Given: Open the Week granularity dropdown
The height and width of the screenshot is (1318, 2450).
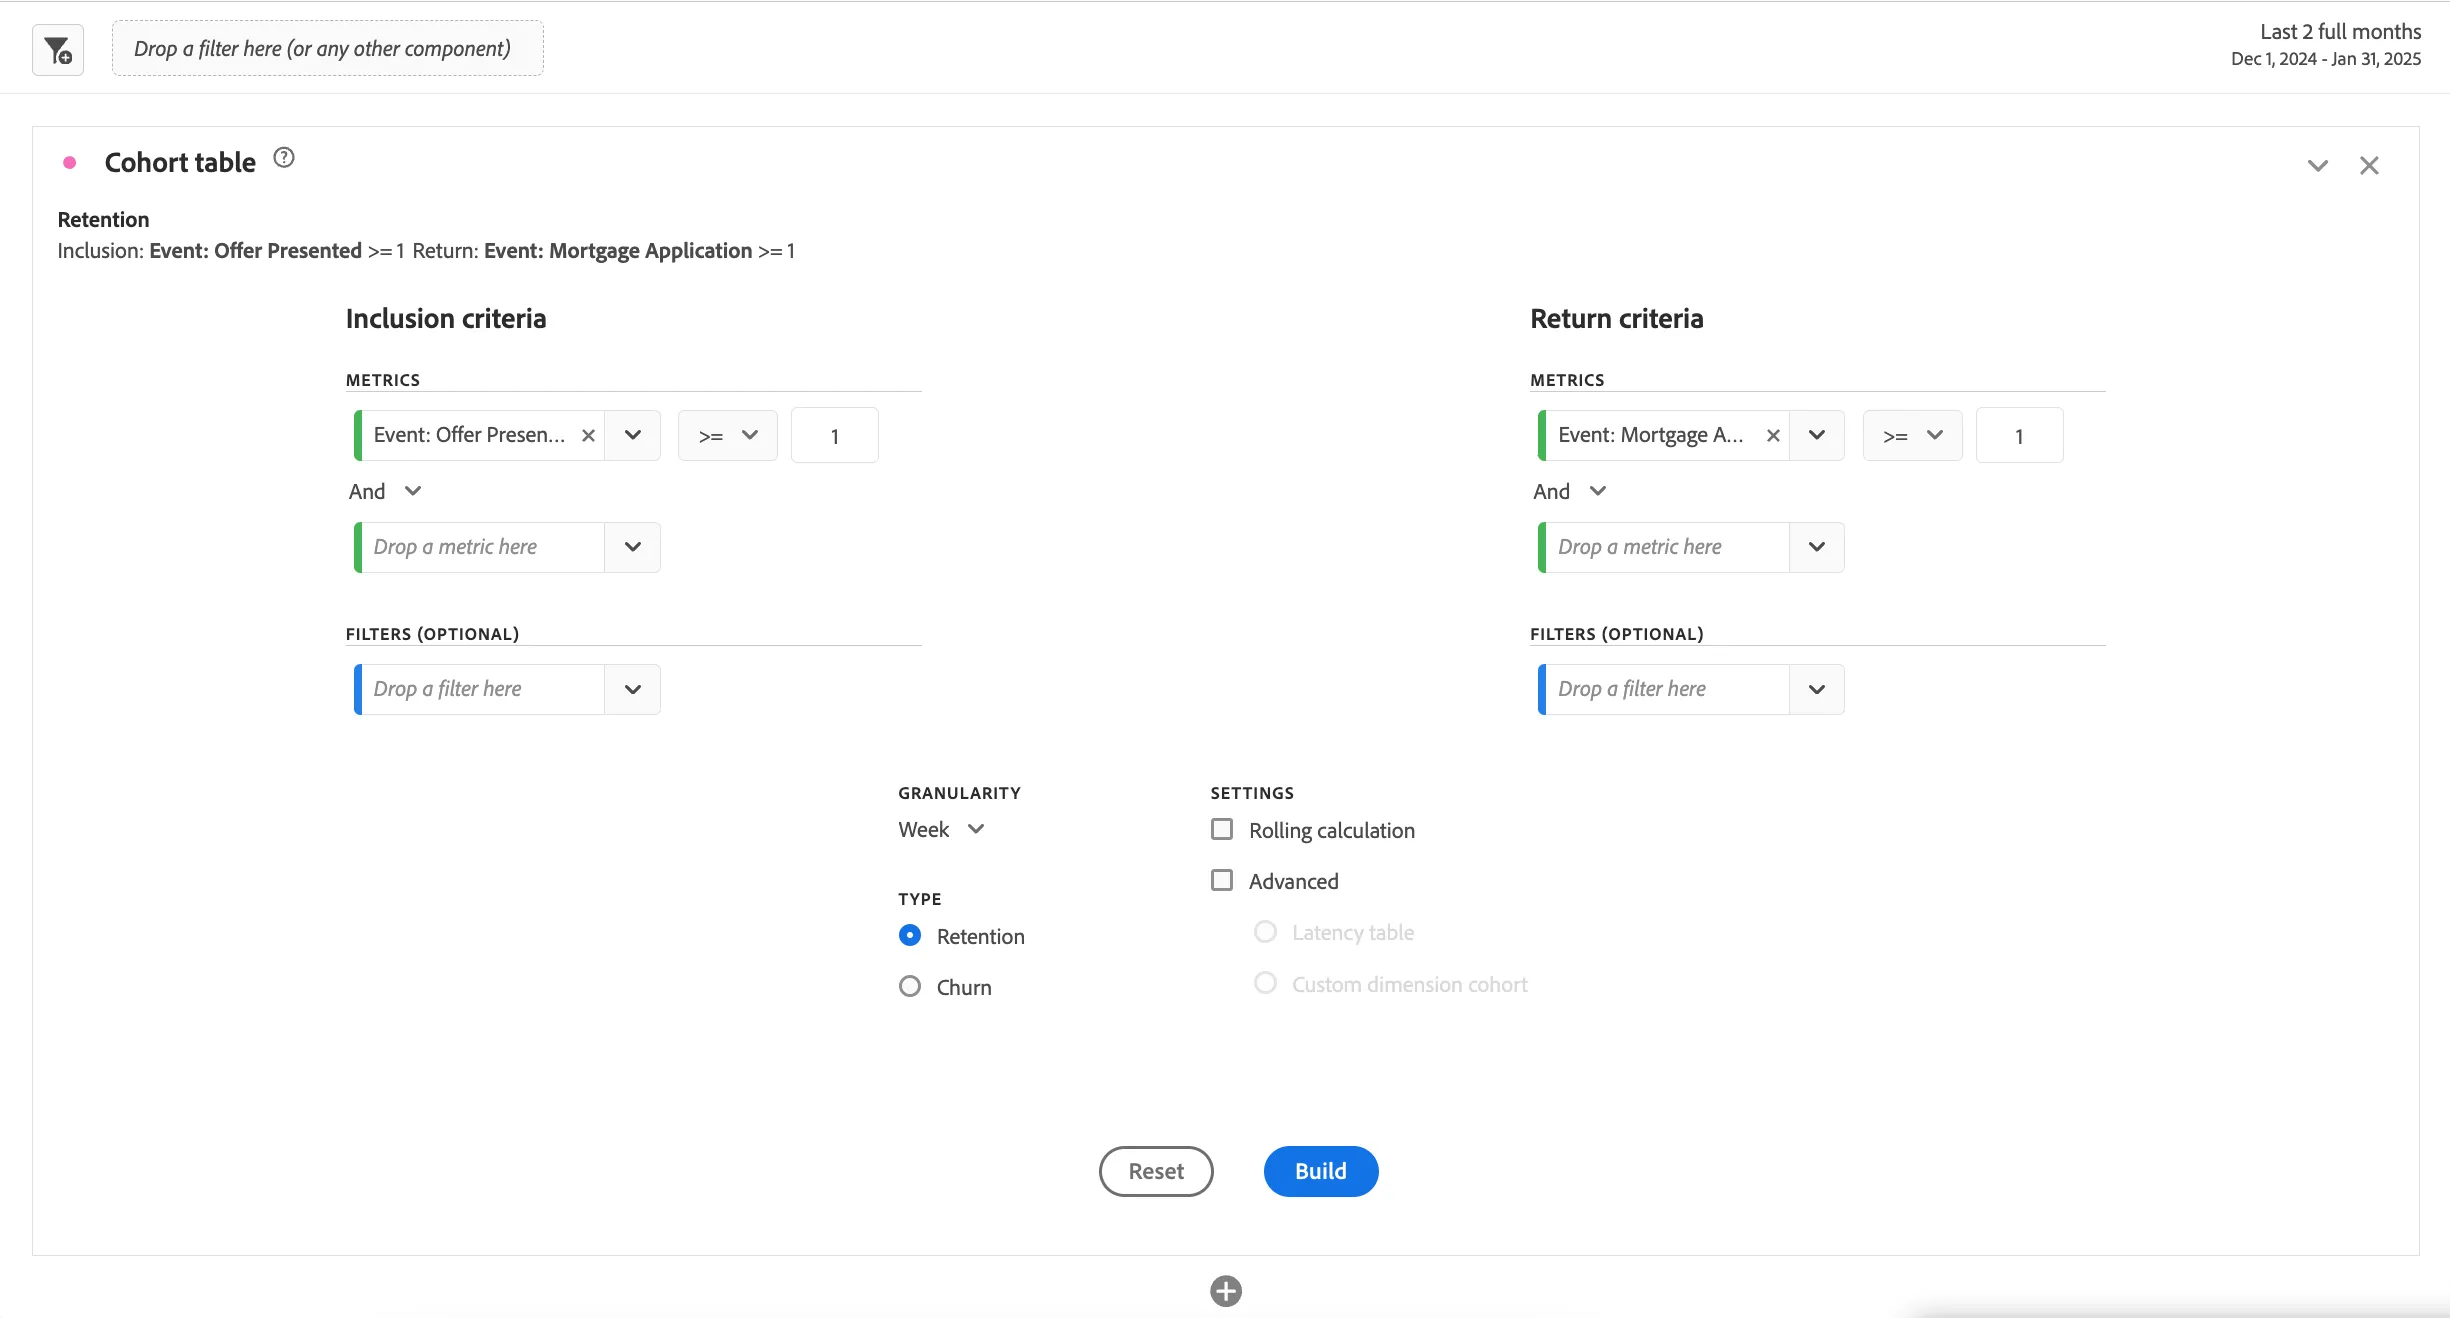Looking at the screenshot, I should coord(942,829).
